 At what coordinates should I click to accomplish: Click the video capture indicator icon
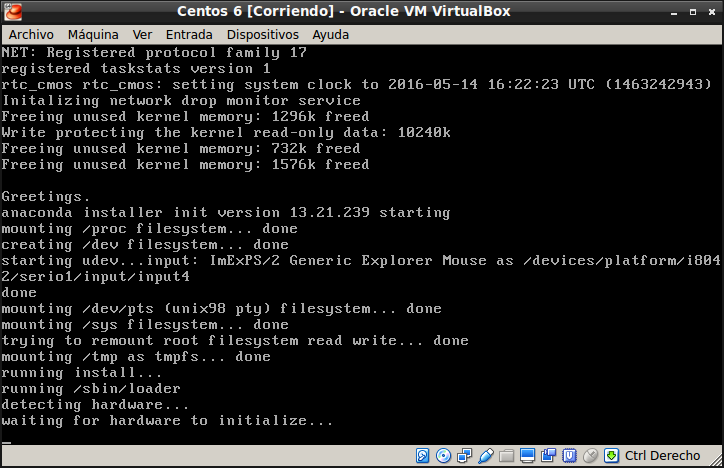[549, 456]
